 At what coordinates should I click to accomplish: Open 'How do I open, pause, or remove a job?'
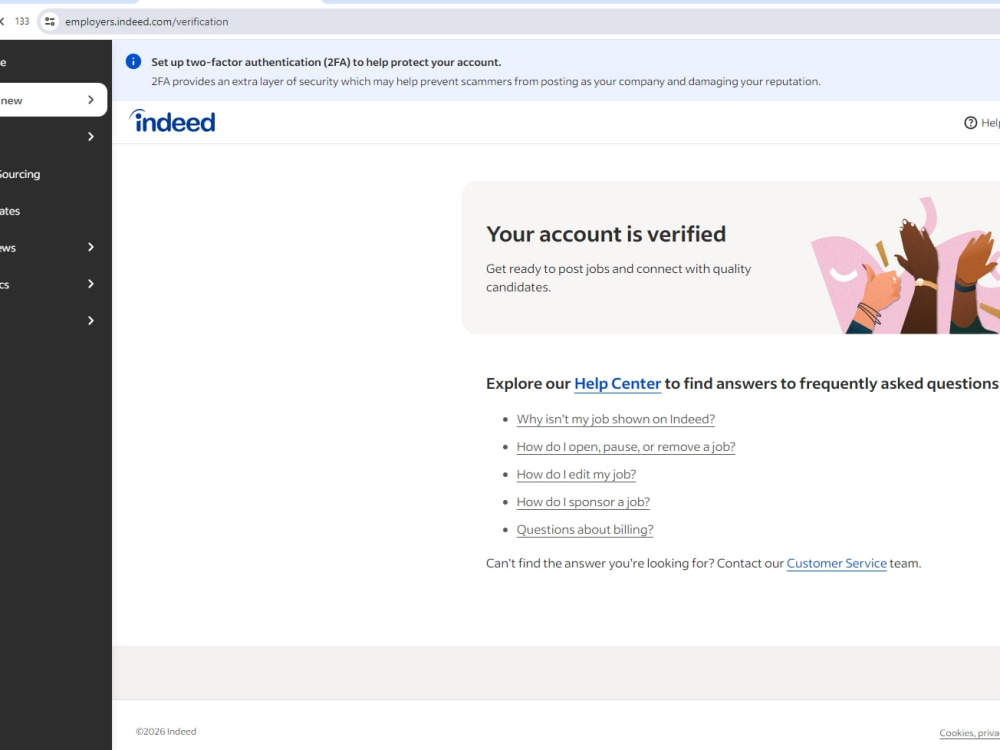(x=626, y=446)
